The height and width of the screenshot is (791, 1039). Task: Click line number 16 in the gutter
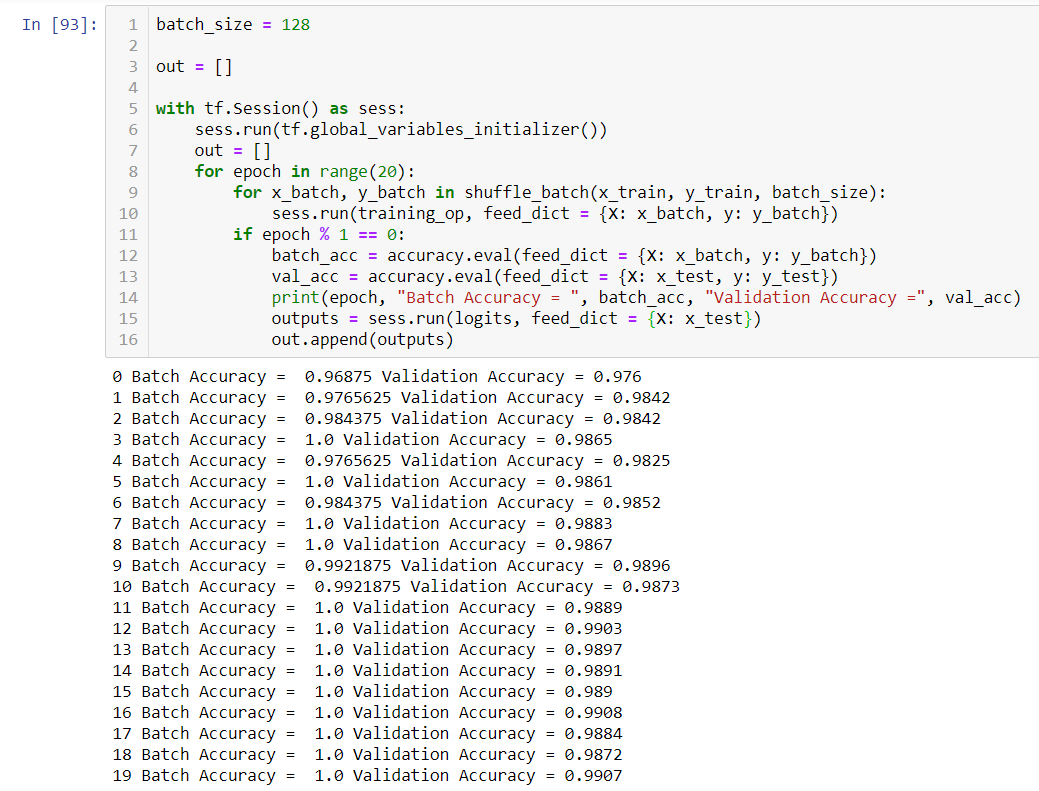(x=129, y=339)
